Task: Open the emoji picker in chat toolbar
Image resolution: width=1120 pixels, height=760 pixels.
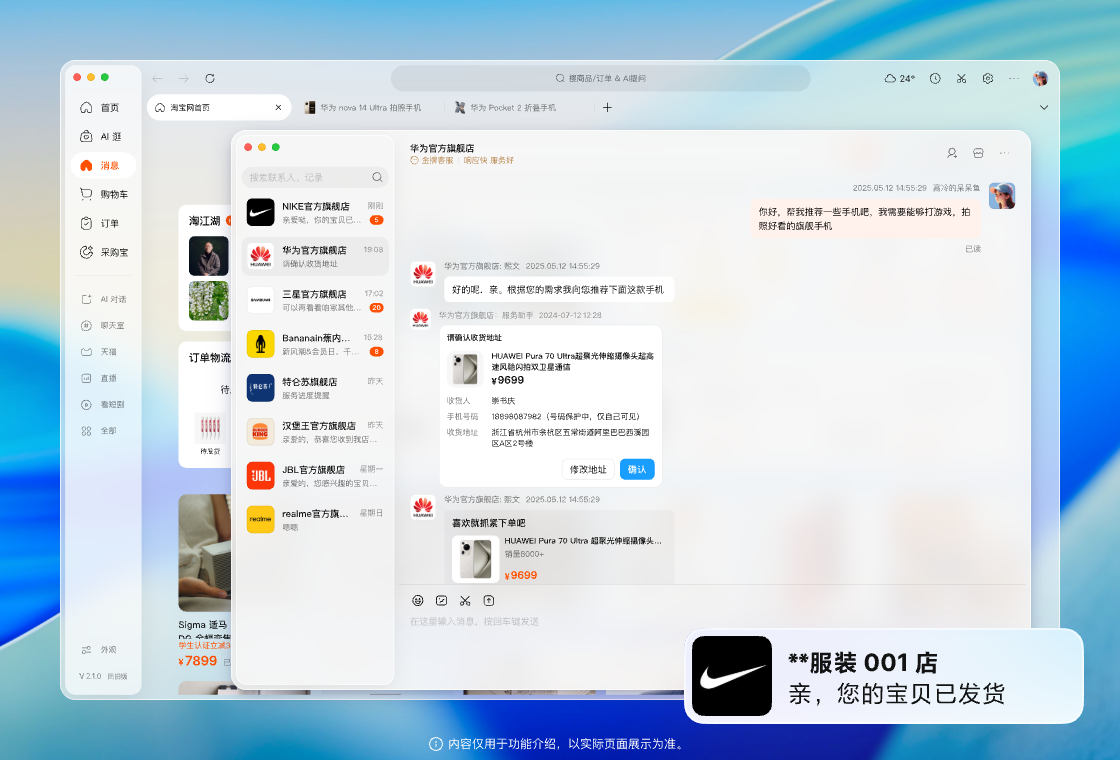Action: point(418,600)
